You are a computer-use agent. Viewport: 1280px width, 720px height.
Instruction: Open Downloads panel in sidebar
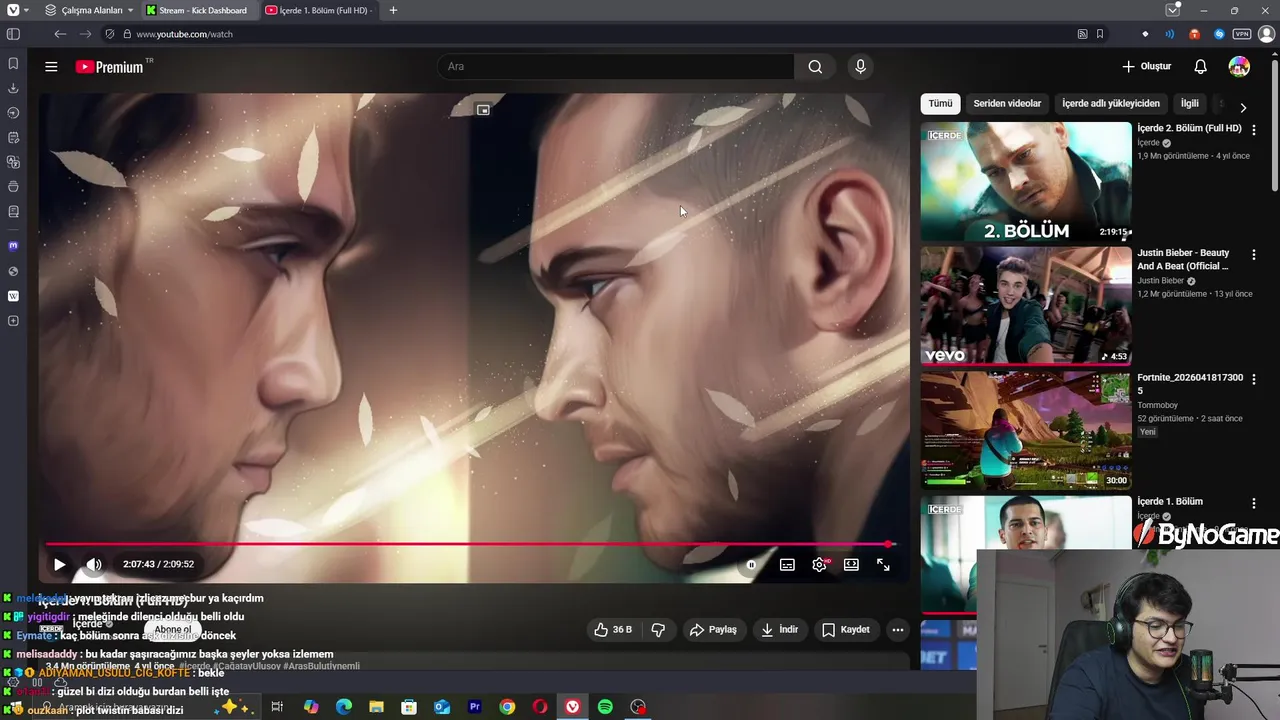click(13, 88)
